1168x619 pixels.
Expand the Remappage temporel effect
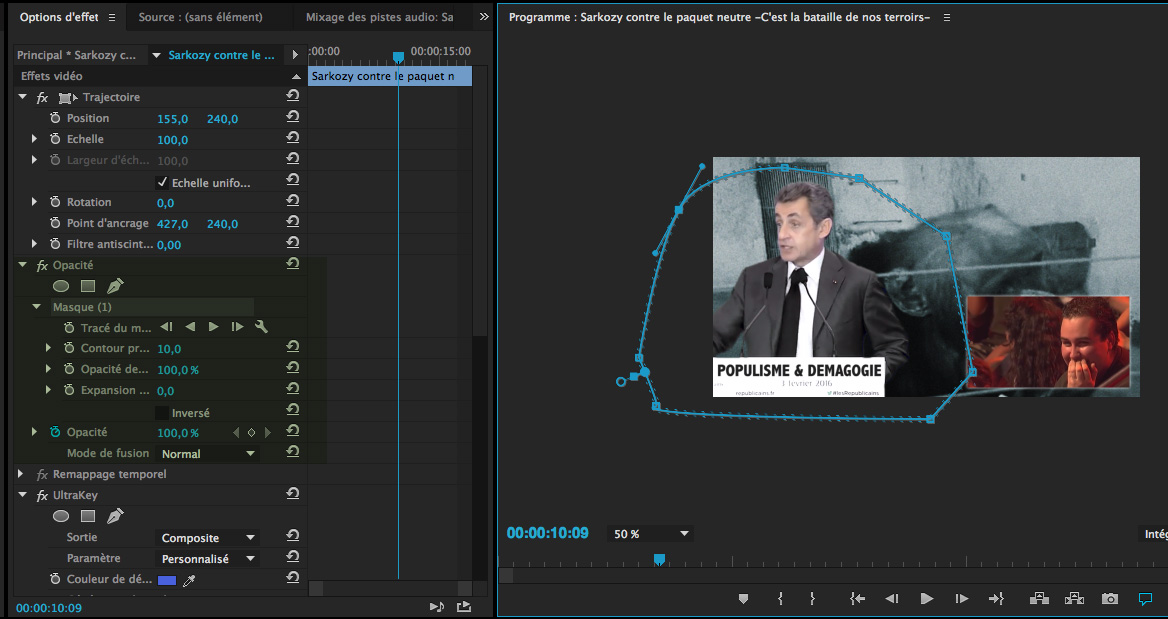pos(21,474)
